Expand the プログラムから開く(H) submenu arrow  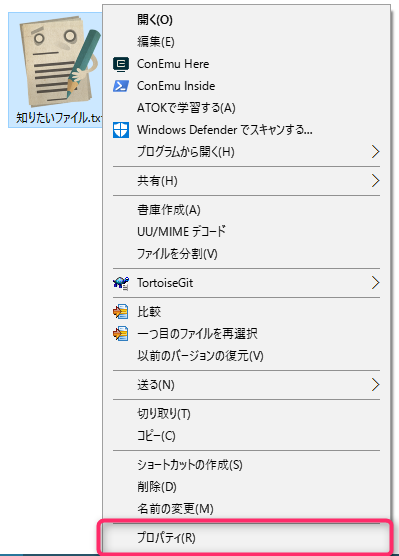(x=375, y=152)
